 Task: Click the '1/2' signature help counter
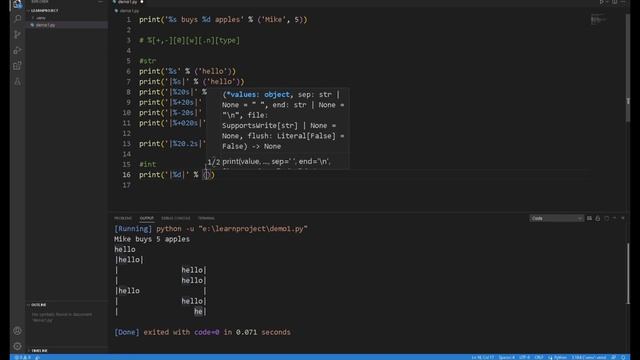tap(213, 162)
